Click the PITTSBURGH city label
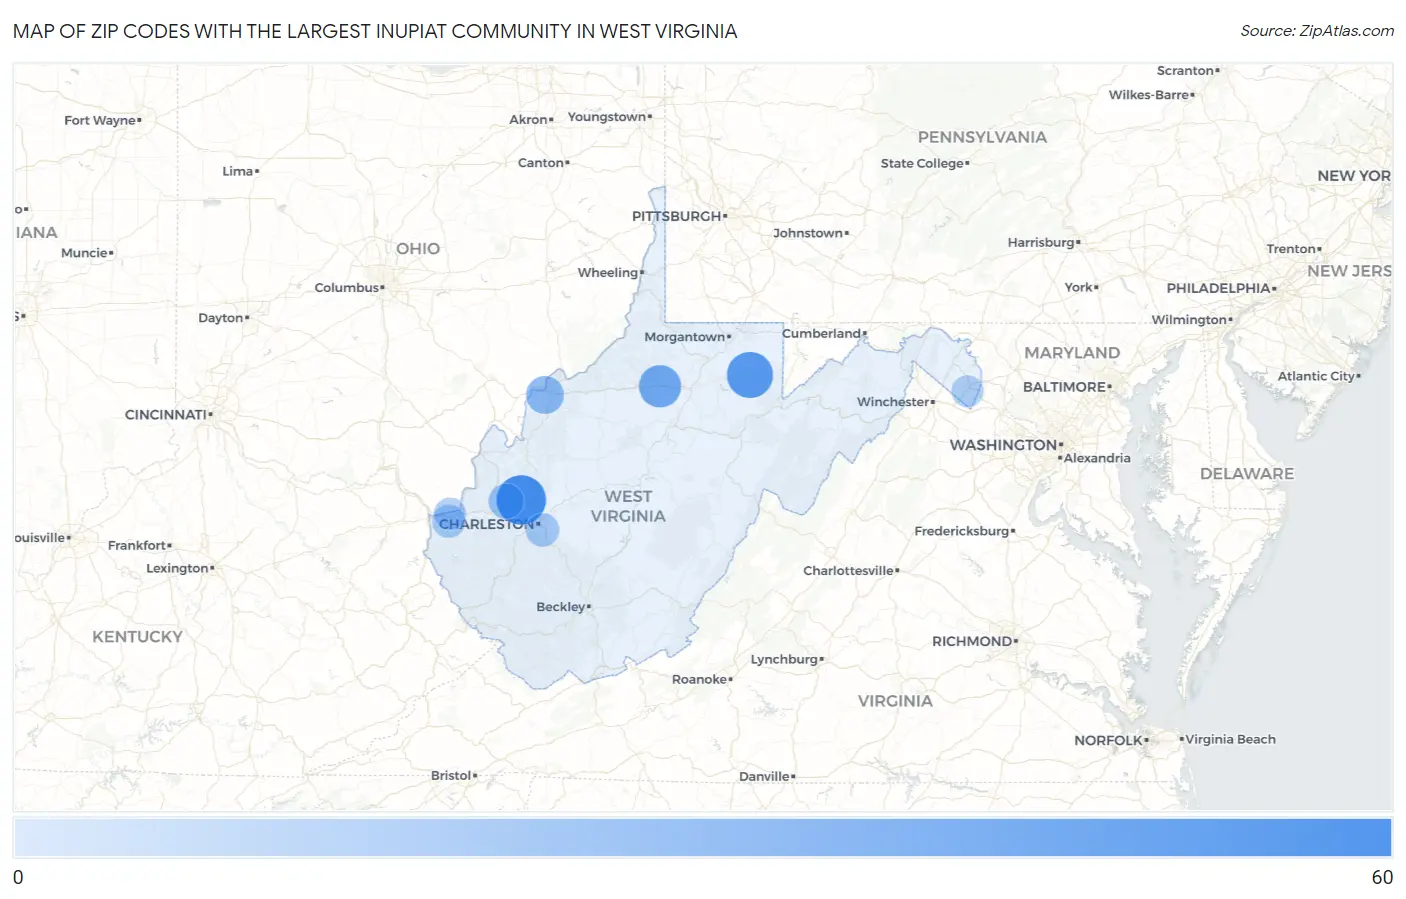This screenshot has width=1406, height=899. pyautogui.click(x=677, y=216)
